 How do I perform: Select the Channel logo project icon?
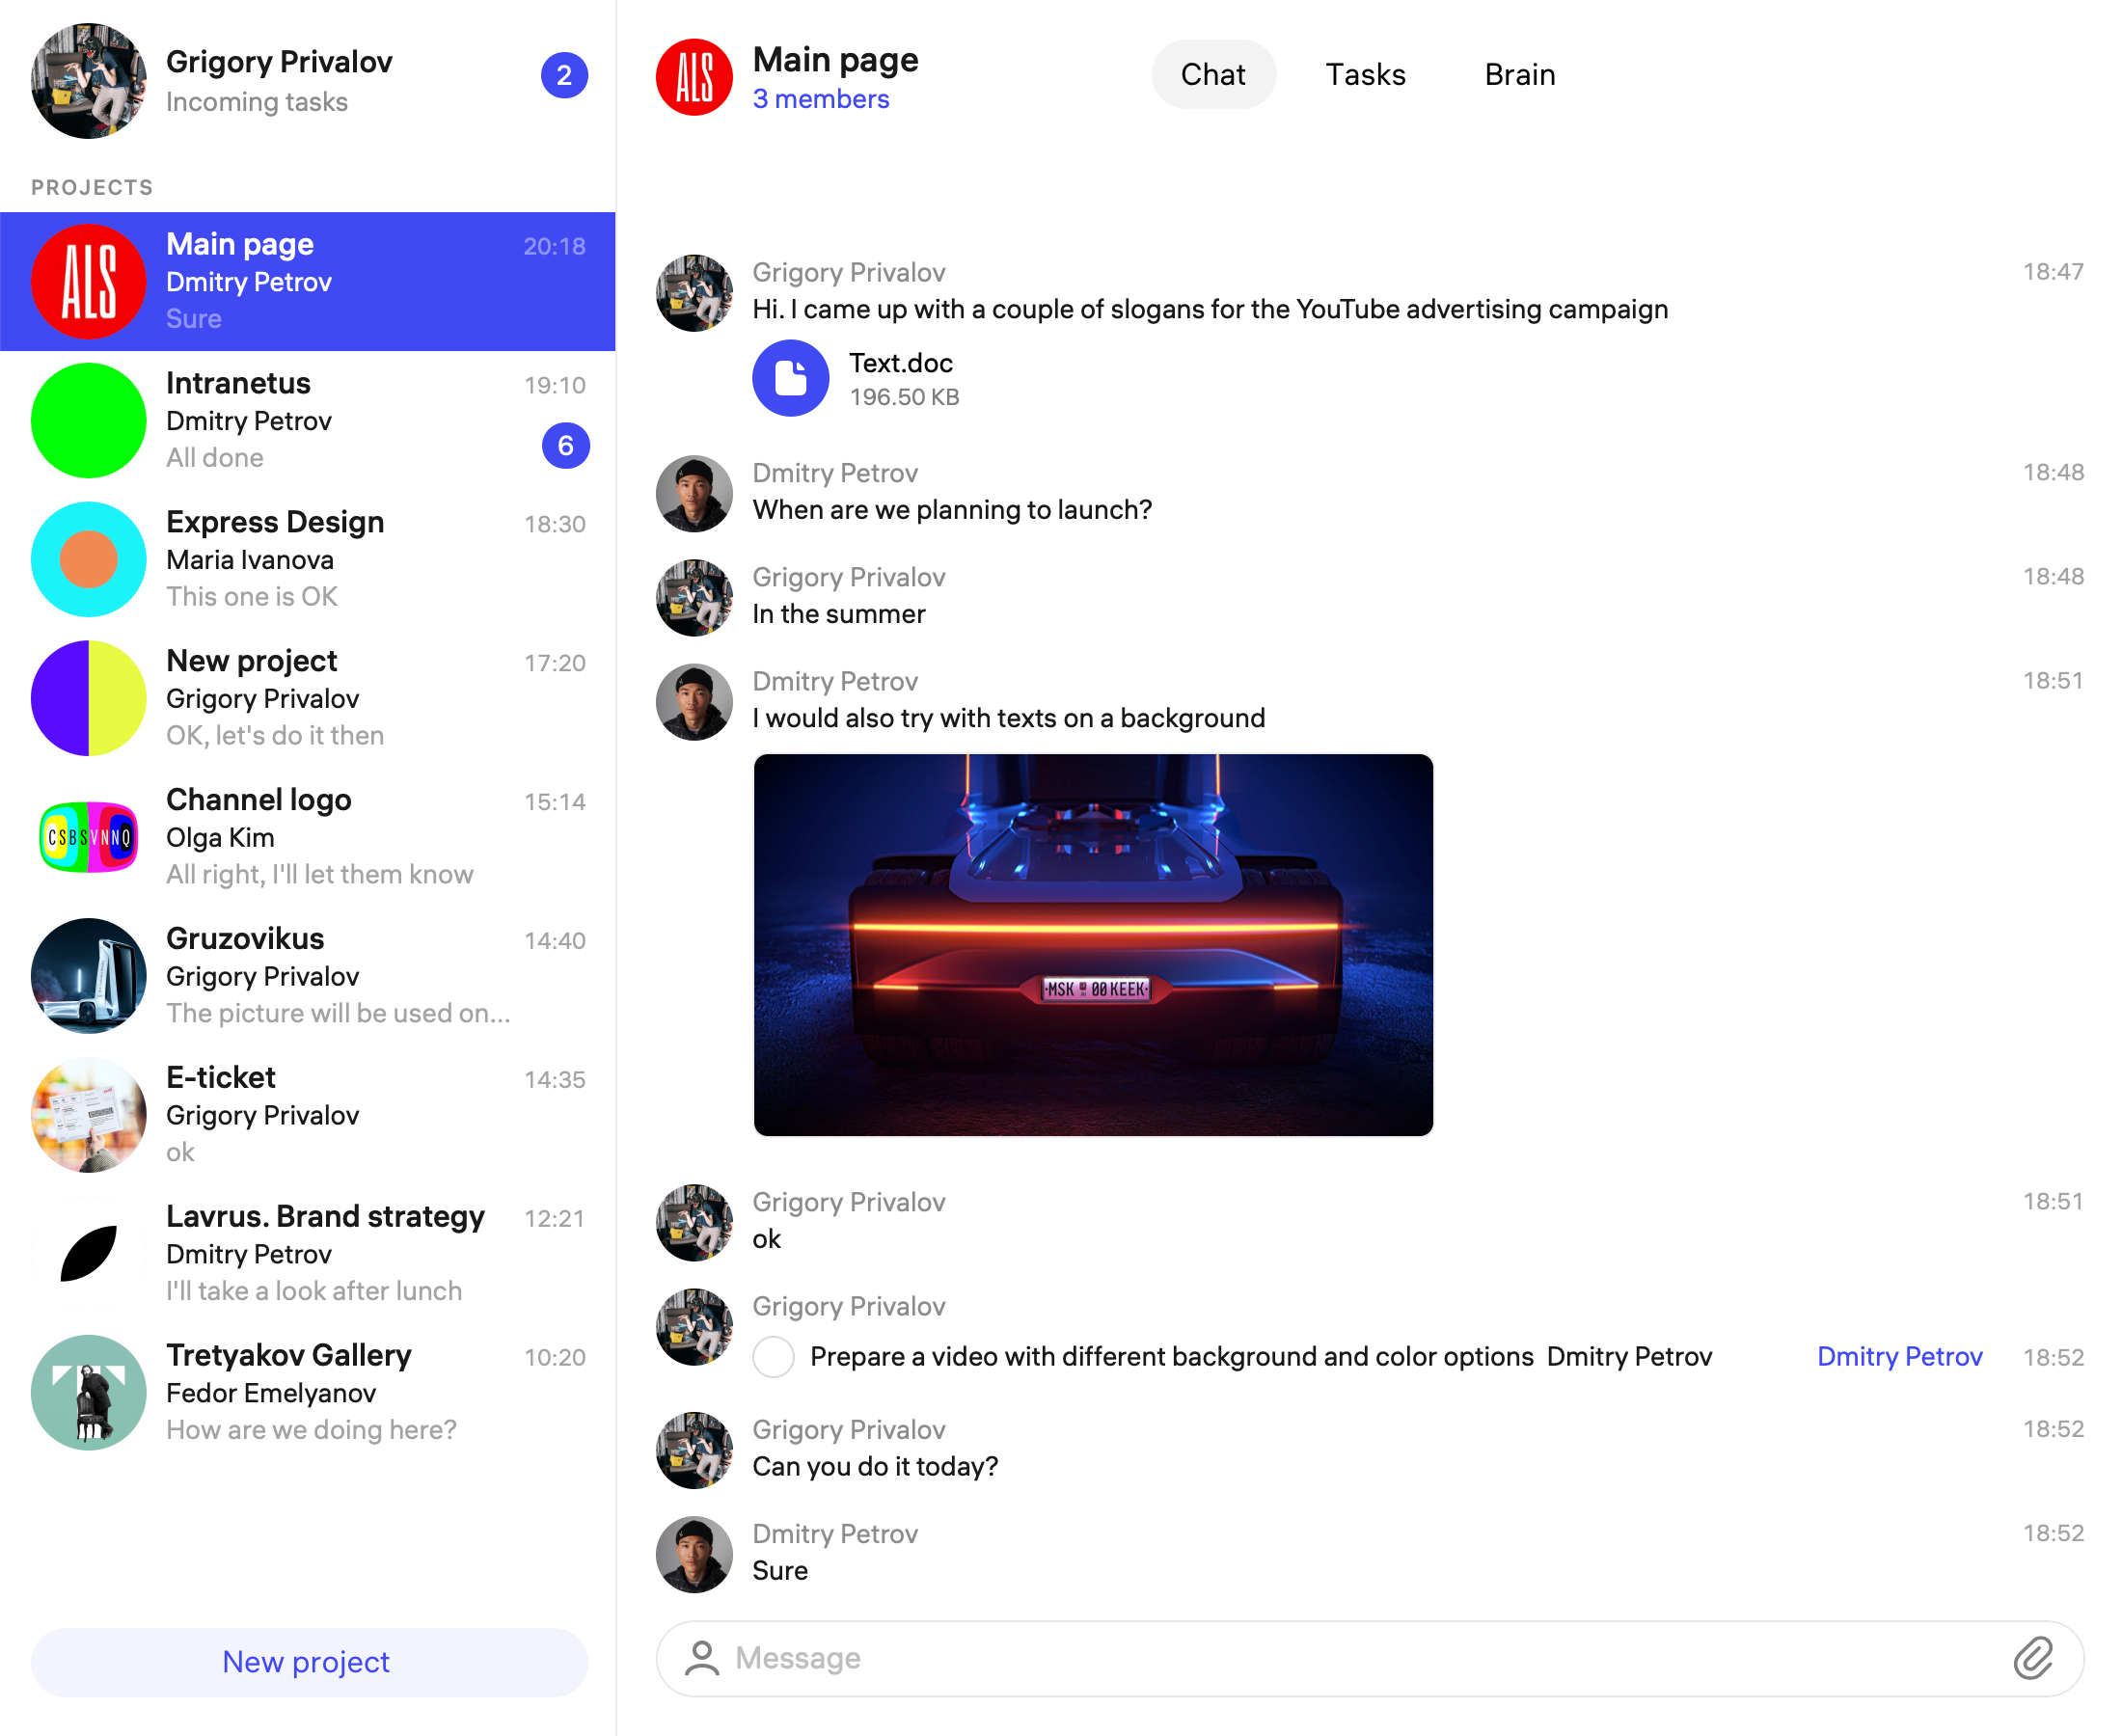click(x=89, y=837)
